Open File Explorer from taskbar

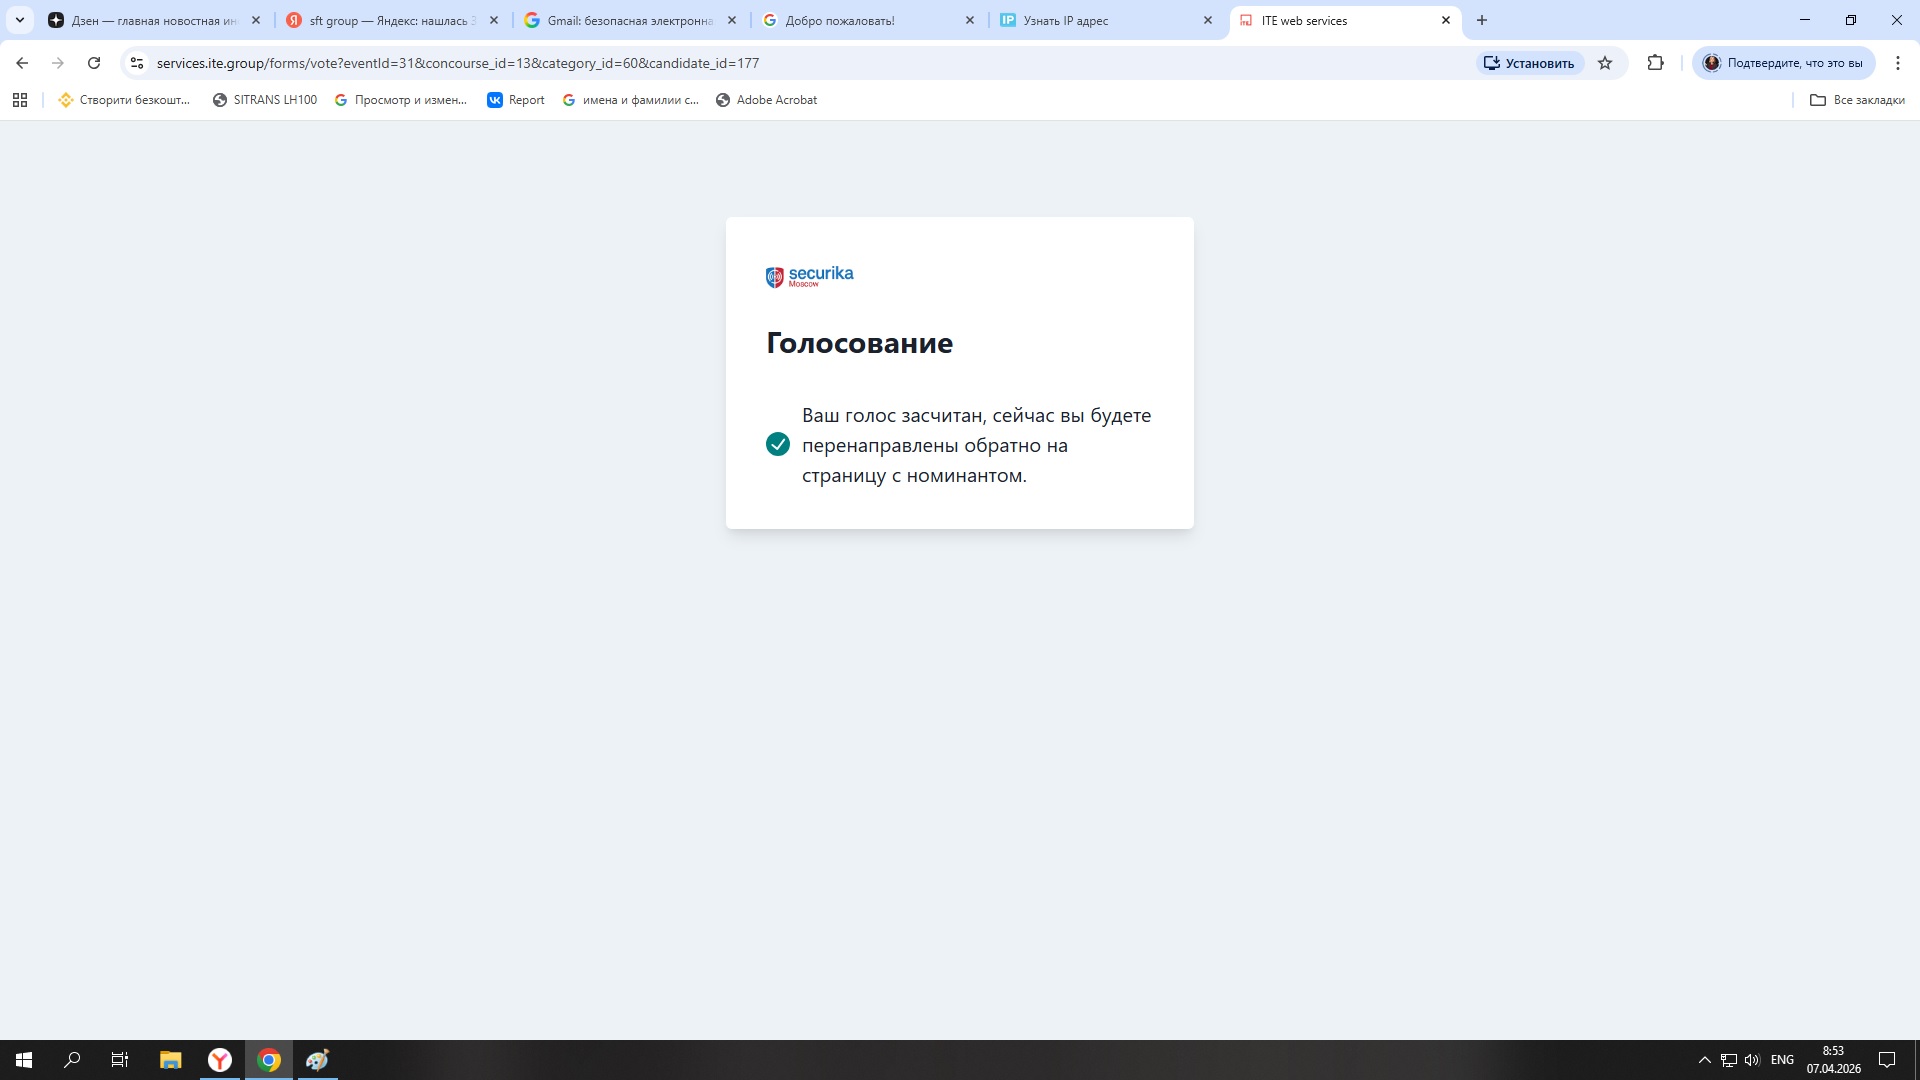[x=170, y=1060]
